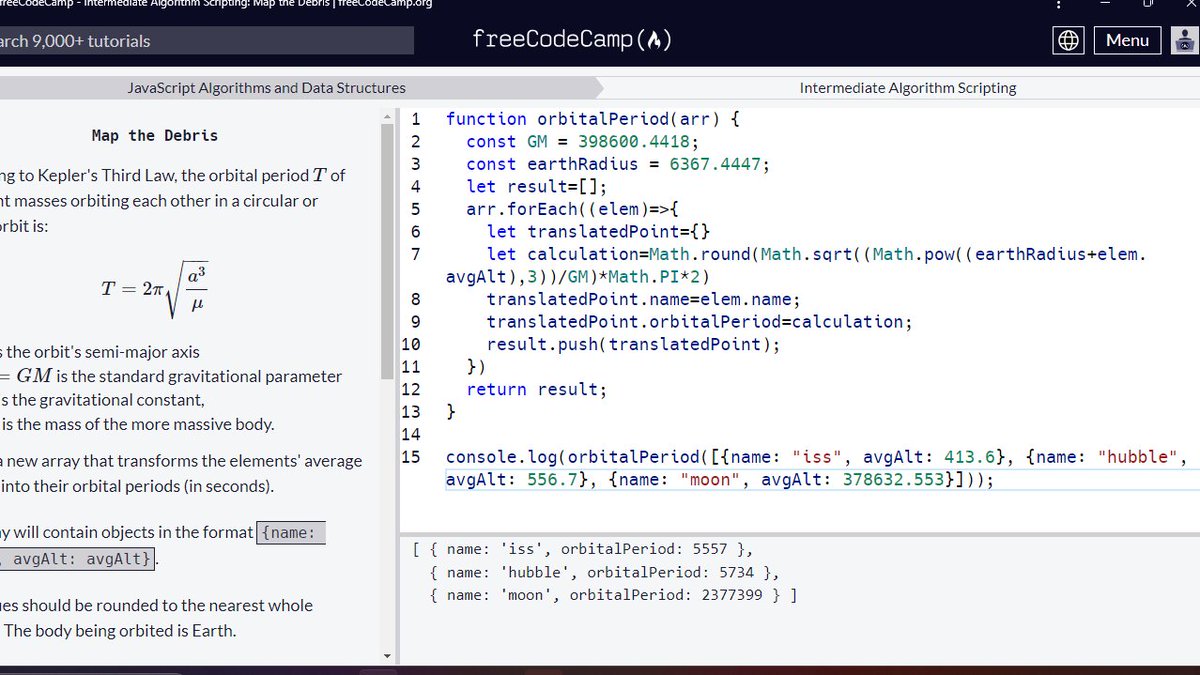
Task: Click Kepler's formula T = 2π√(a³/μ)
Action: [156, 288]
